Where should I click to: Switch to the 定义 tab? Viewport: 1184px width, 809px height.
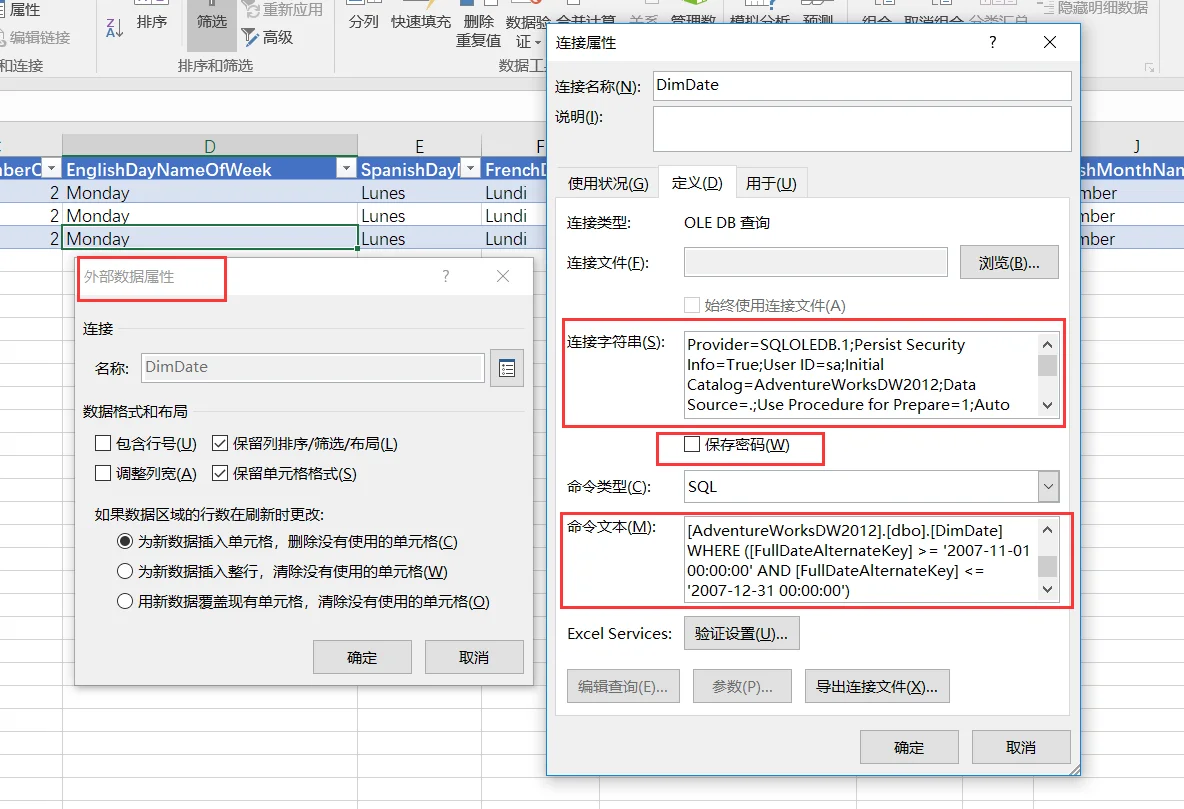(x=697, y=183)
